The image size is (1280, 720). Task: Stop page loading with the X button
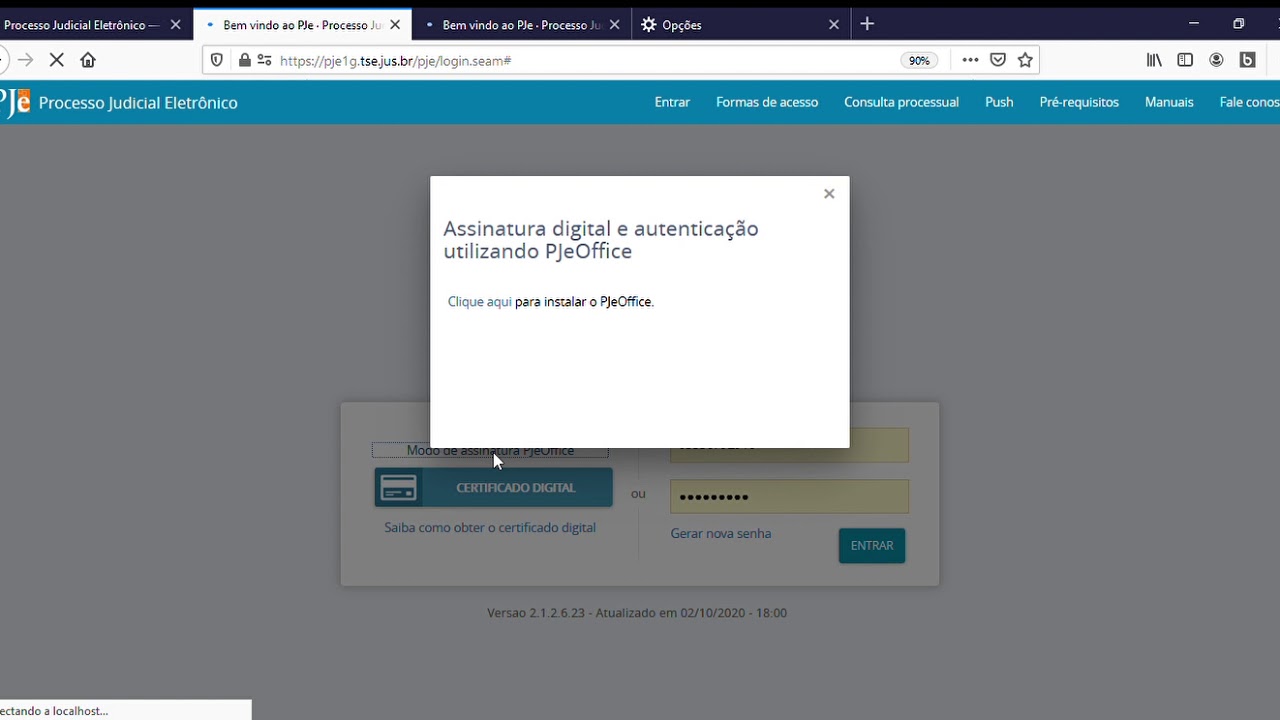pyautogui.click(x=56, y=60)
